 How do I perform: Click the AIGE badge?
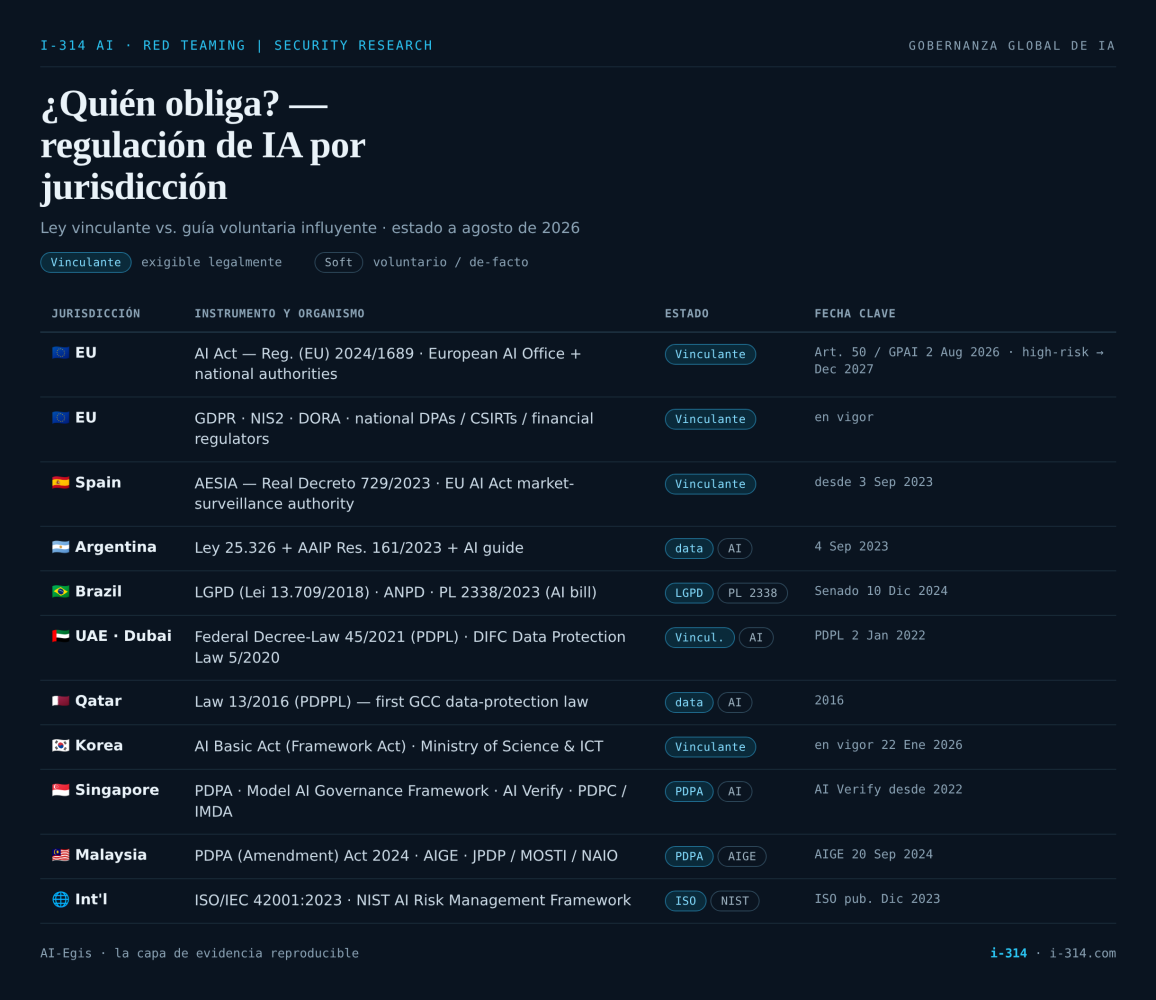(742, 856)
